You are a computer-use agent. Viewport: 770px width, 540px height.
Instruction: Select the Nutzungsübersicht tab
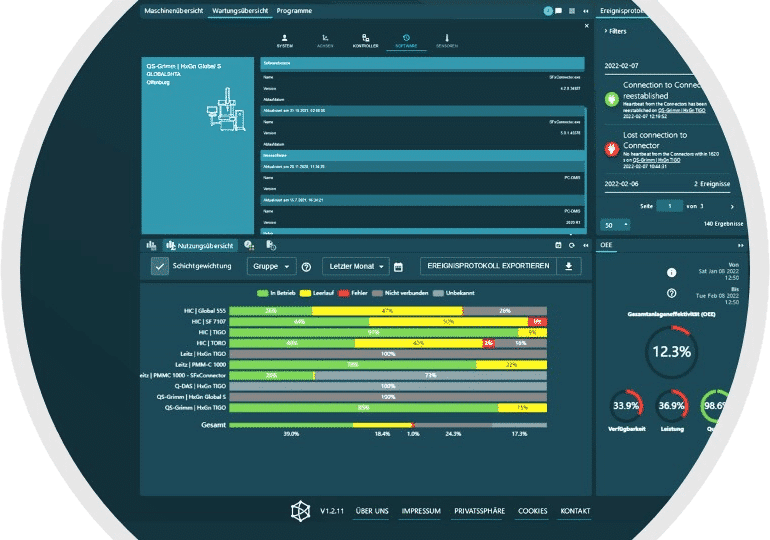click(x=200, y=245)
